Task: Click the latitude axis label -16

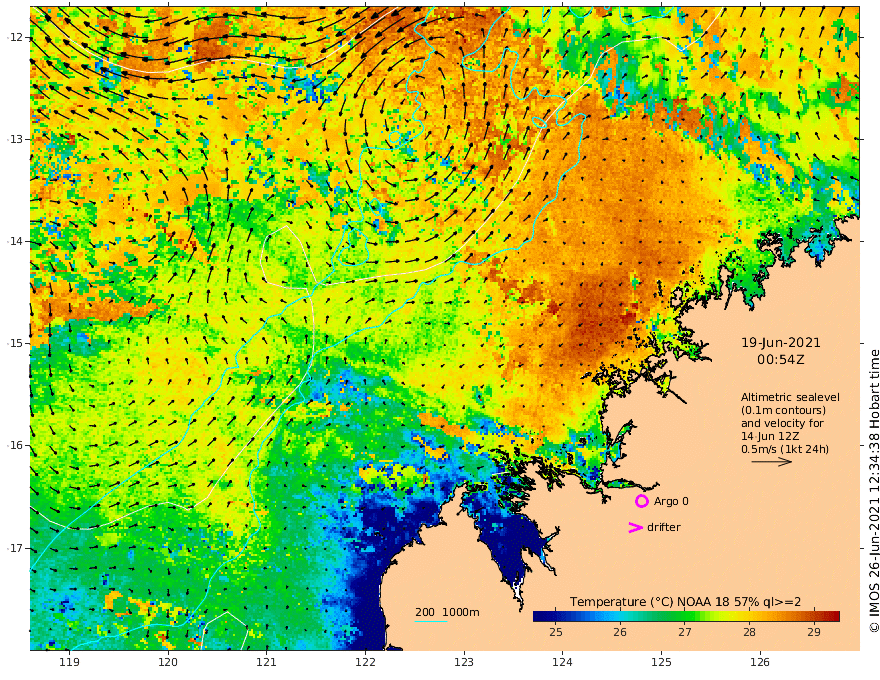Action: (15, 445)
